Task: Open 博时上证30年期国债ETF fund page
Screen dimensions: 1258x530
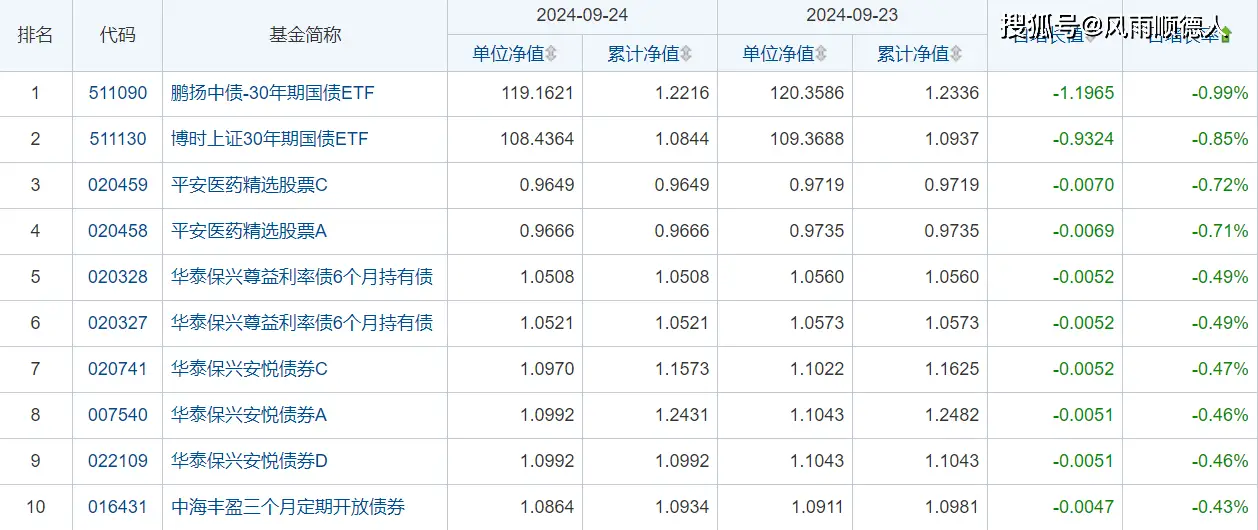Action: click(270, 139)
